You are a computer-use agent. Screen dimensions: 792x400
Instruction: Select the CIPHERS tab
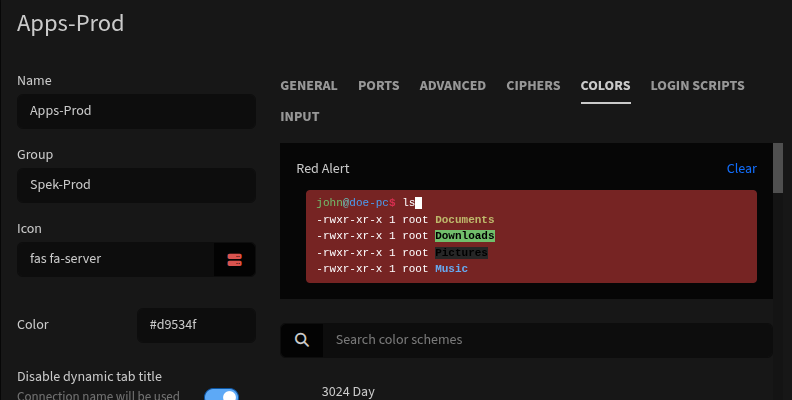tap(533, 86)
